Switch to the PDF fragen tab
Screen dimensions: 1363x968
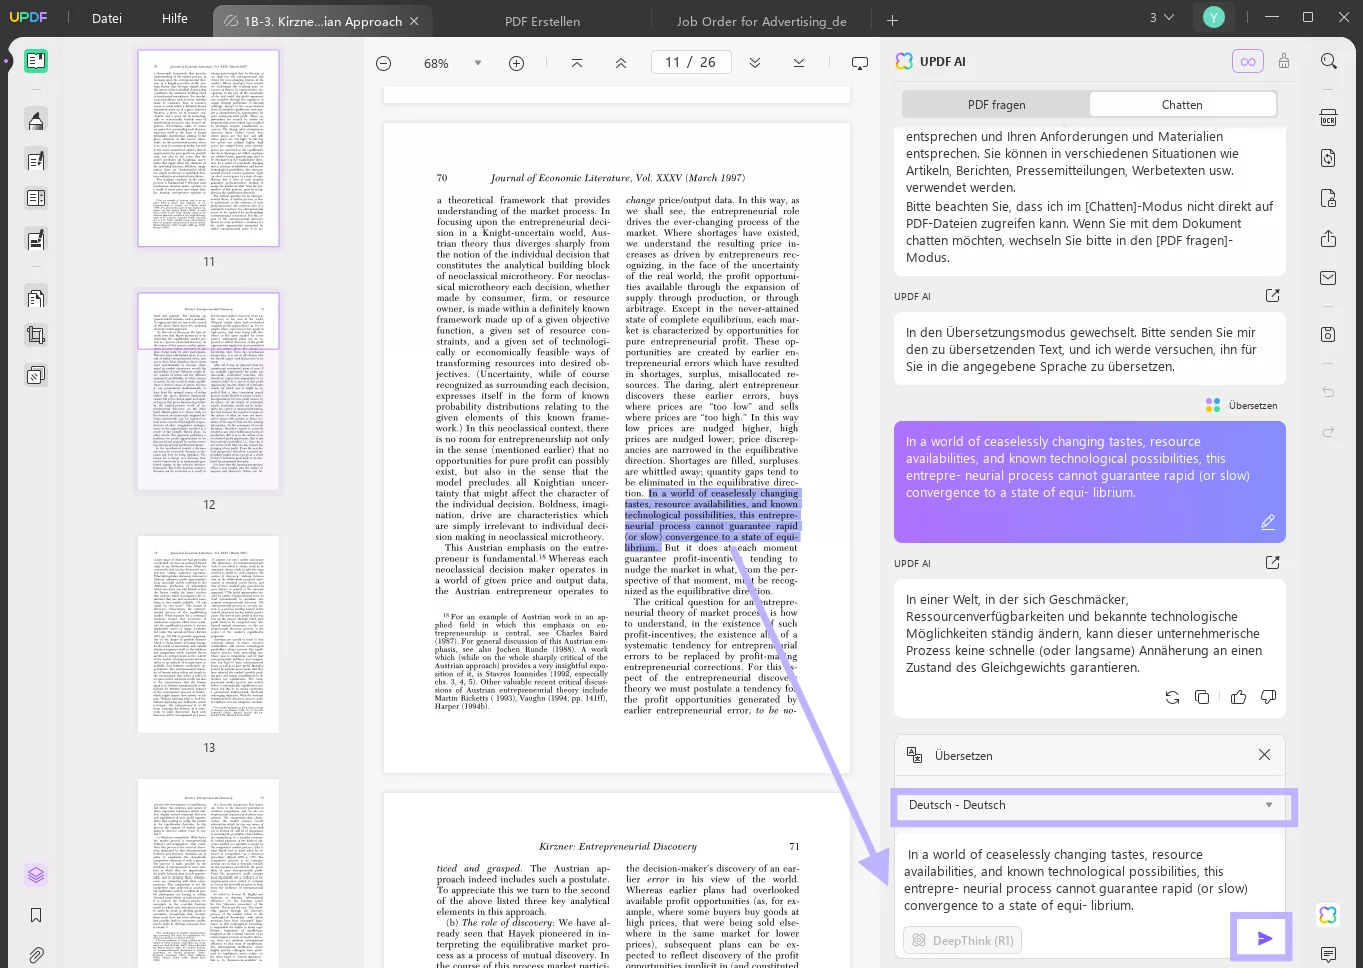pyautogui.click(x=995, y=104)
